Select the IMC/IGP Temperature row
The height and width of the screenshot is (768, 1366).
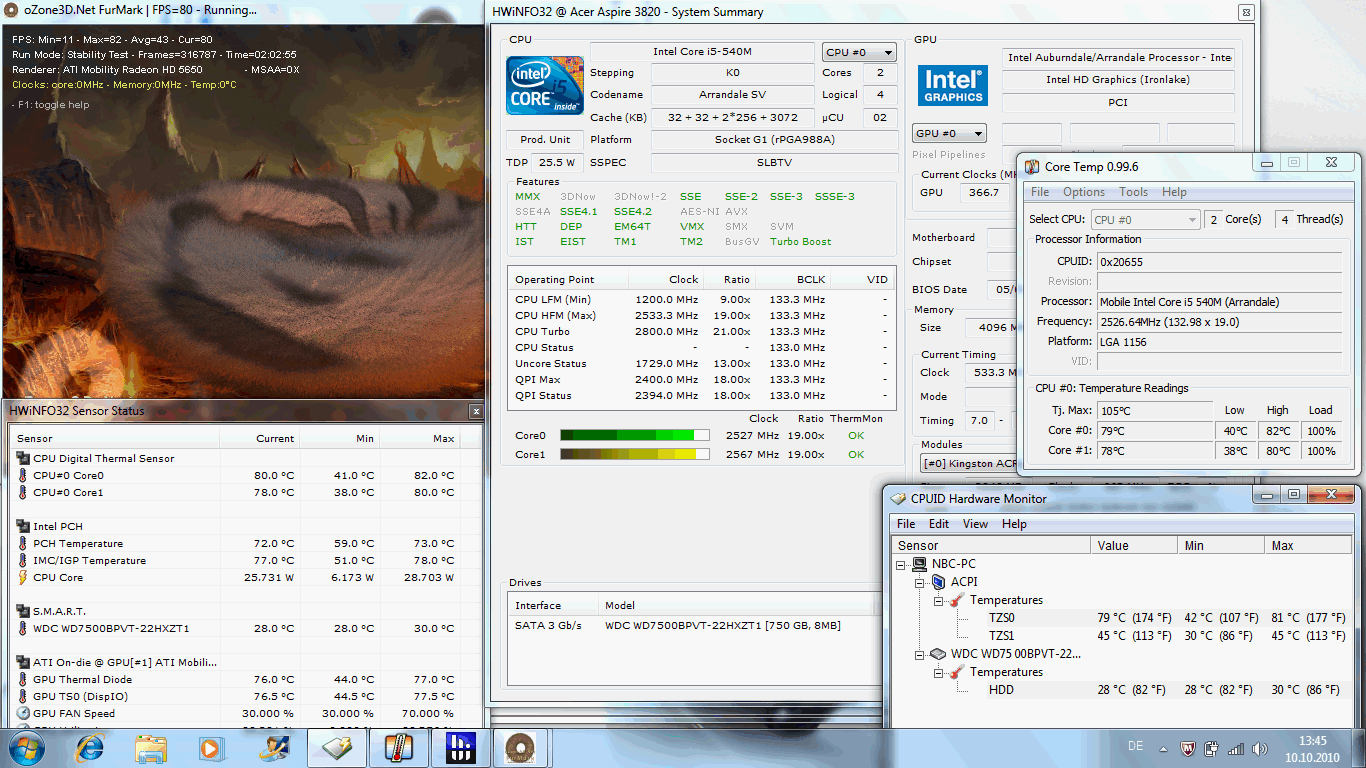(x=243, y=560)
